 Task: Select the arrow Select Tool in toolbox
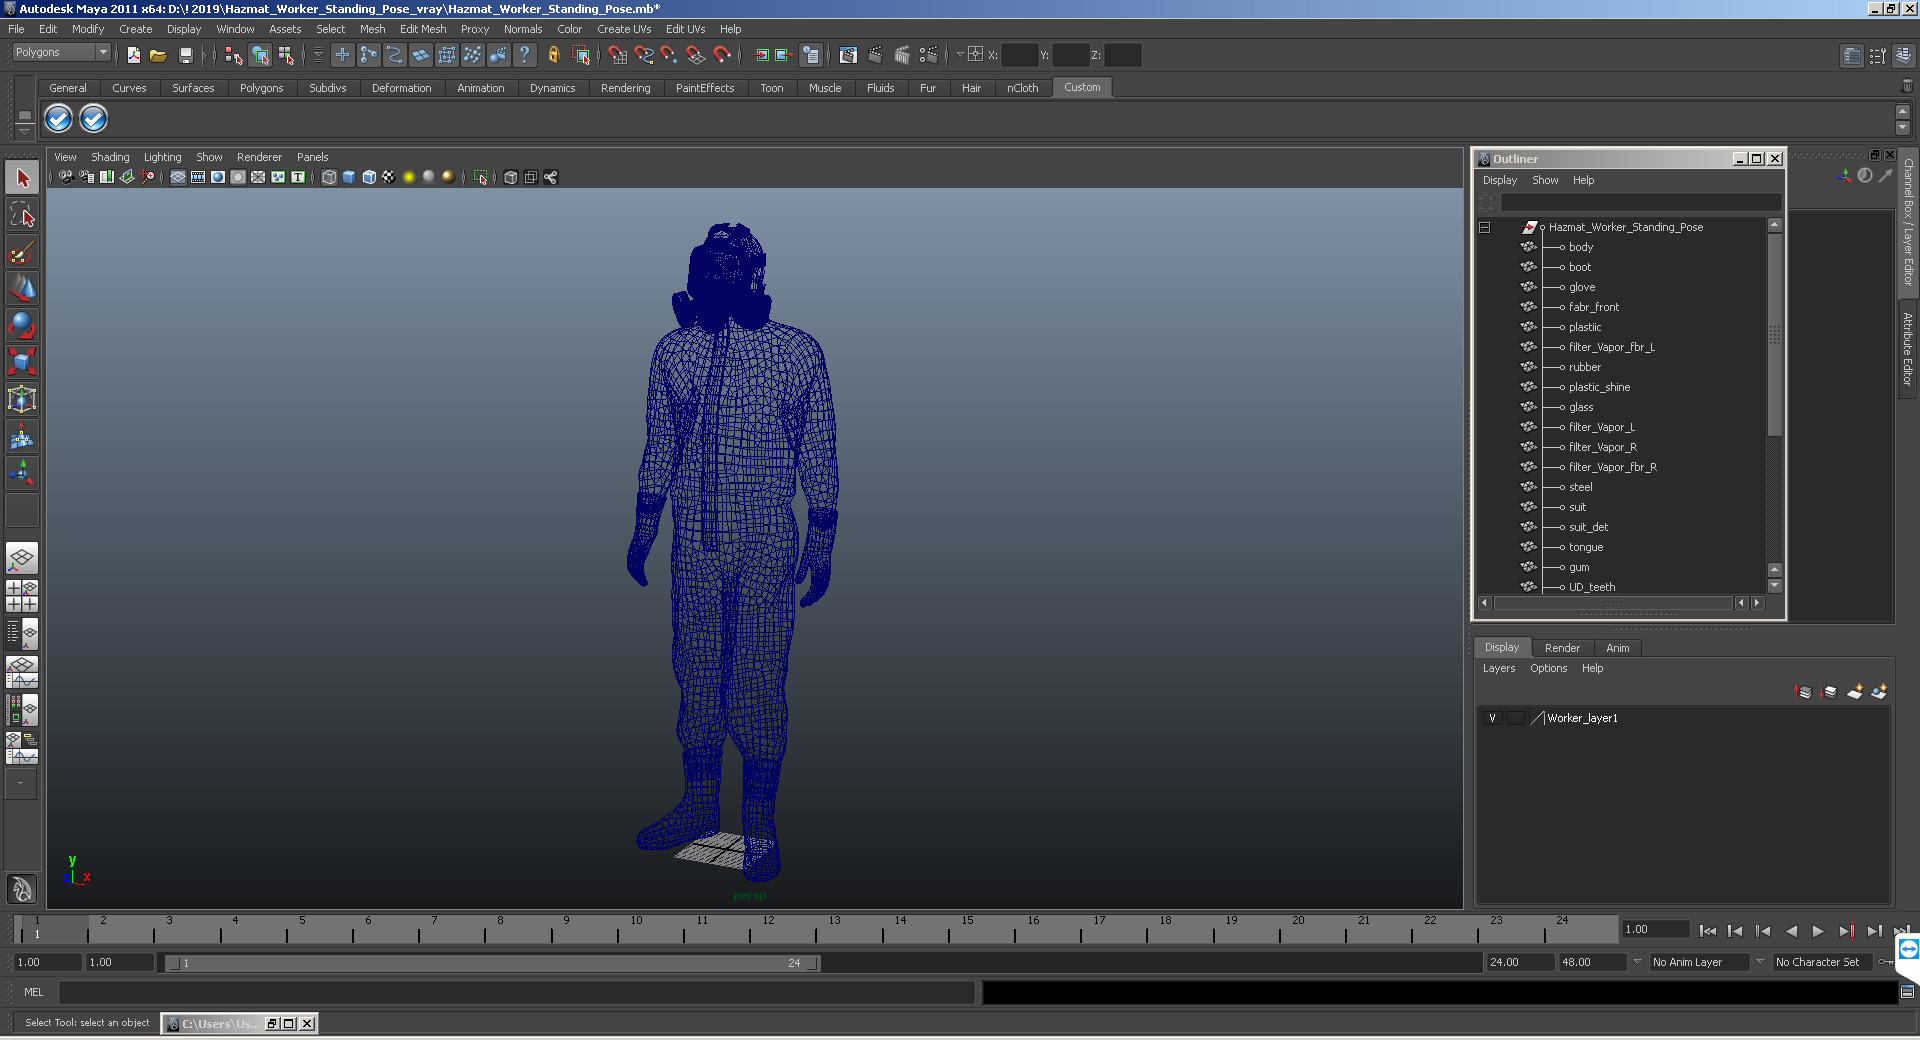pyautogui.click(x=22, y=179)
